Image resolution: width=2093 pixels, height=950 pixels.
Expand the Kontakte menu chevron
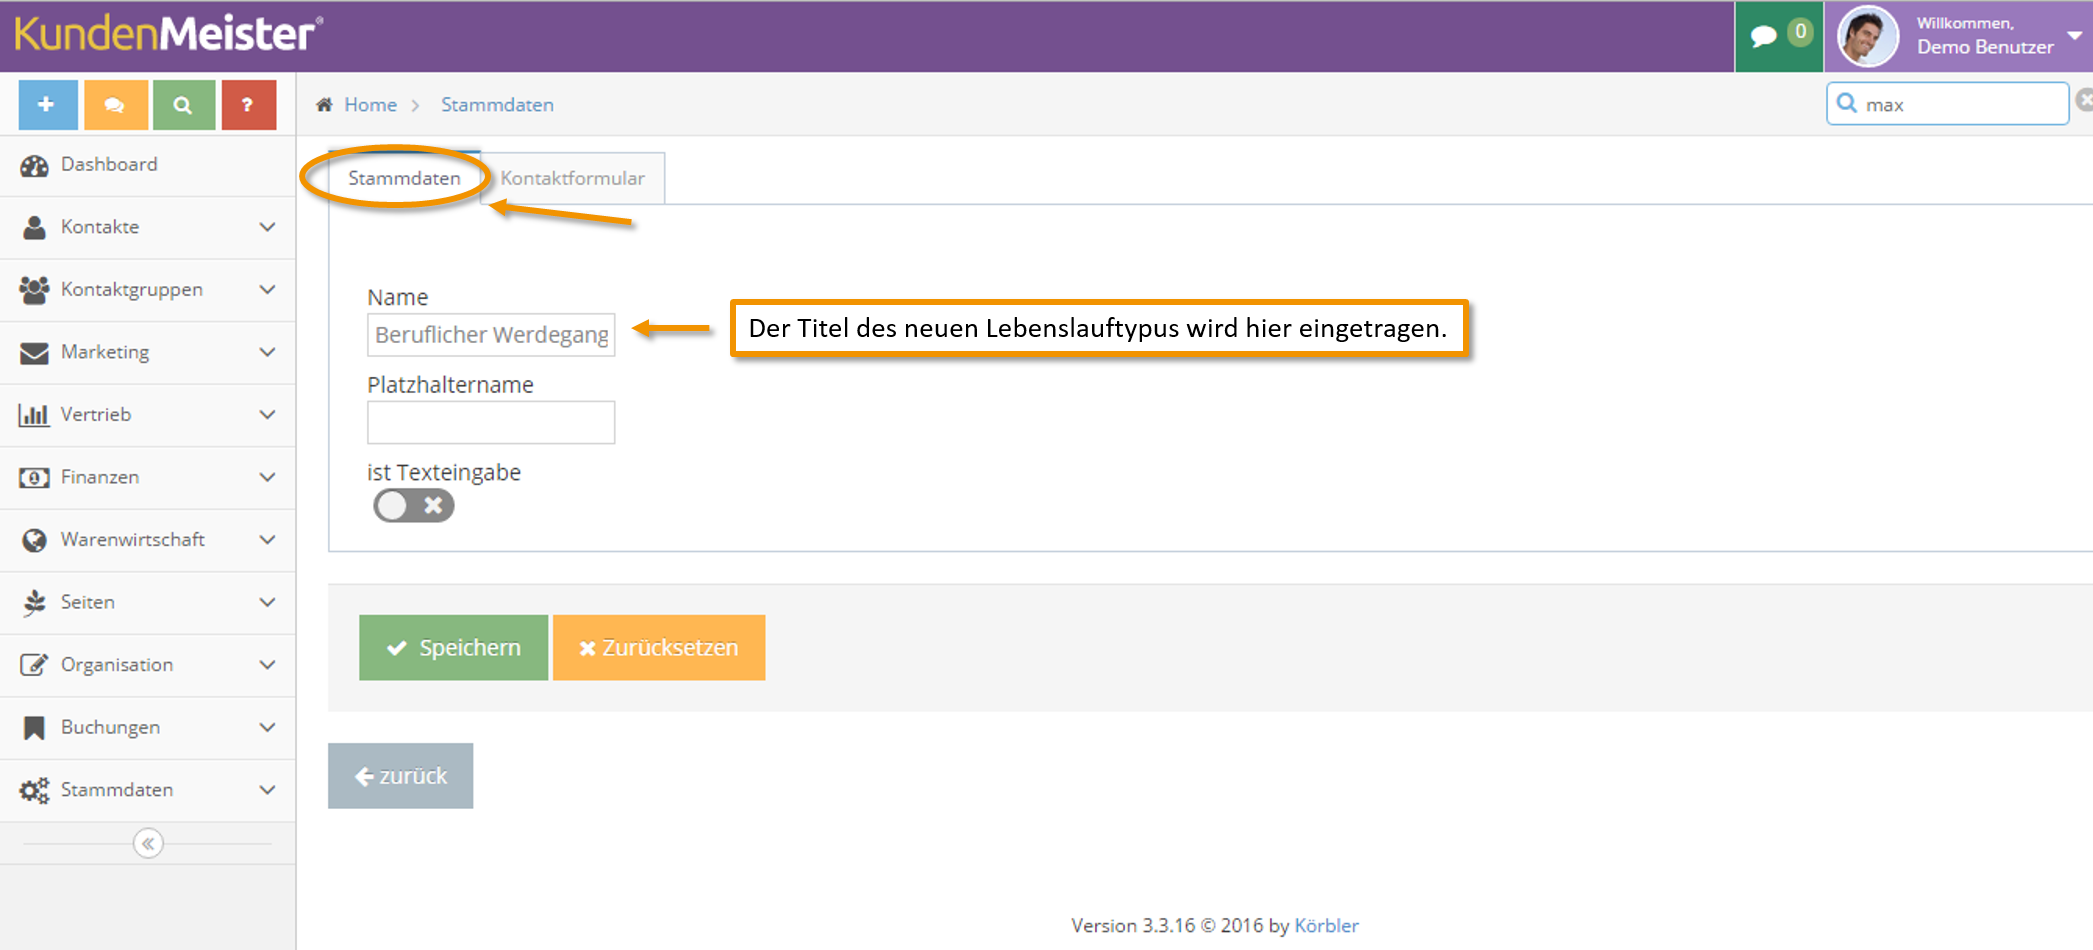click(267, 227)
